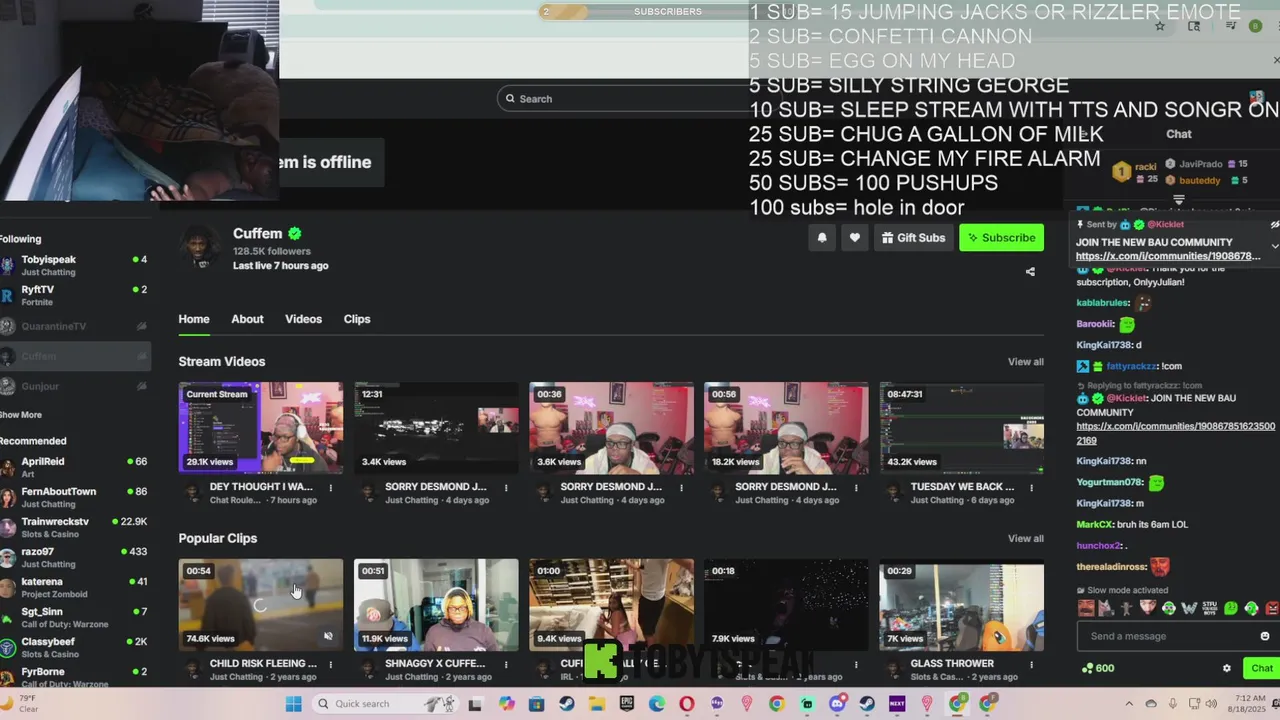Click the Gift Subs button
Screen dimensions: 1280x720
coord(913,238)
